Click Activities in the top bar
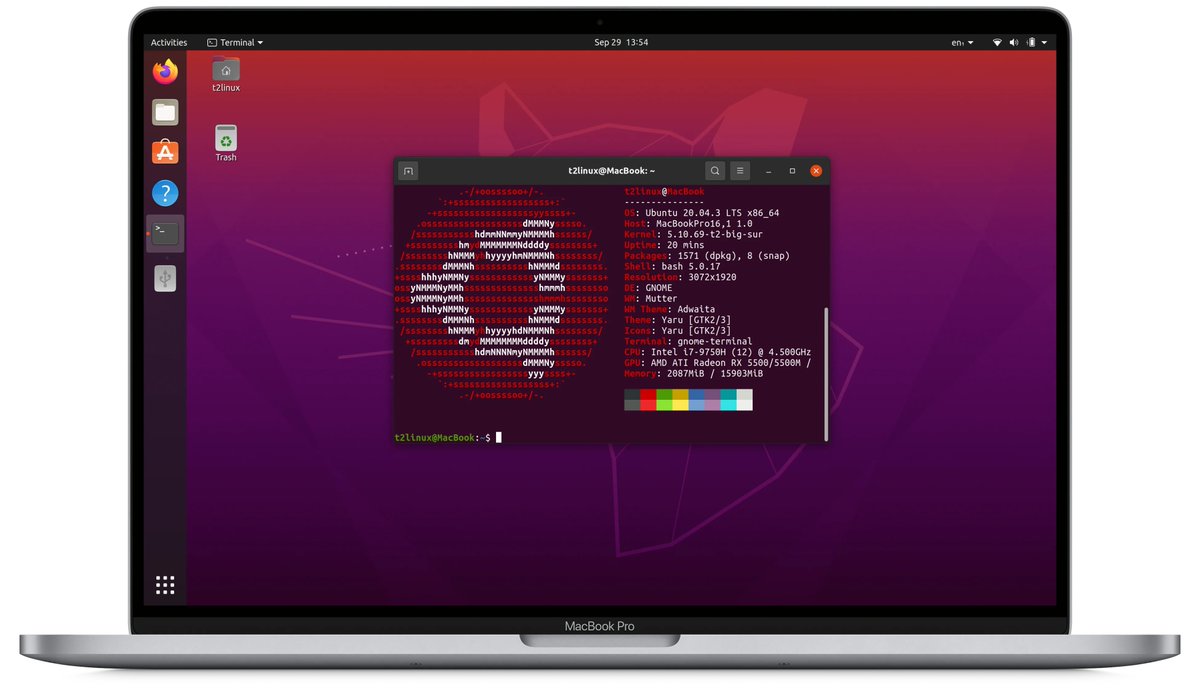Screen dimensions: 1200x695 coord(169,43)
